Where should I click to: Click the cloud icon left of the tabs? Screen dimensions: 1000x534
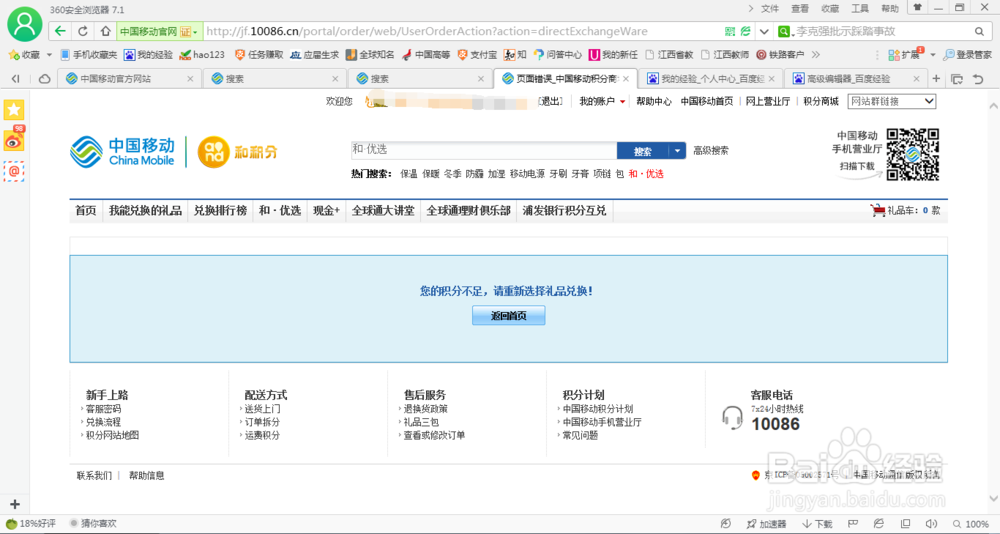(45, 78)
